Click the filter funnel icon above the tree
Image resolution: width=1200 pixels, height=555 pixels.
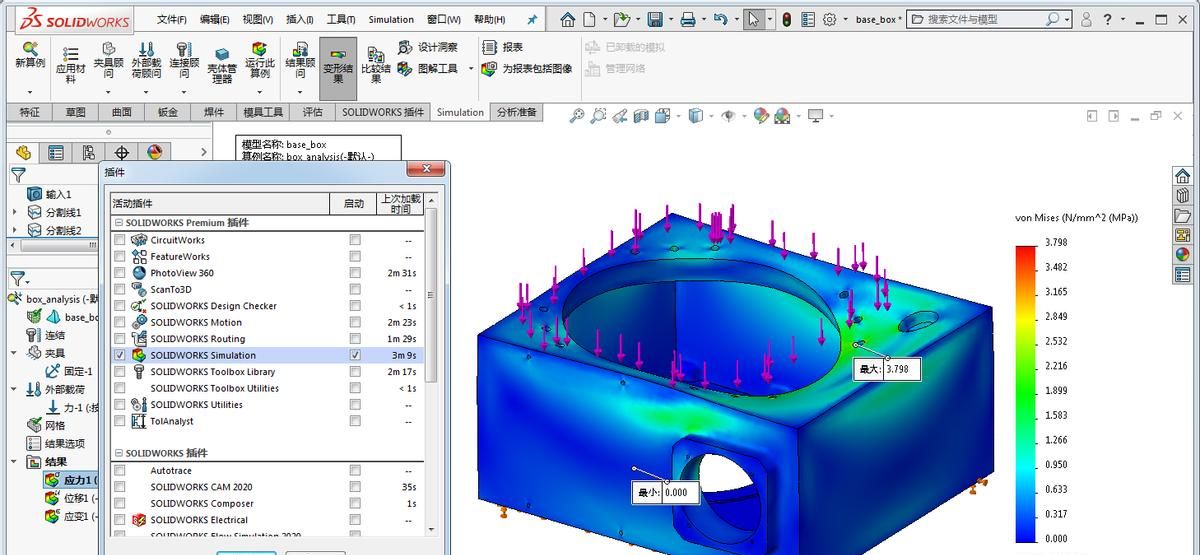point(18,174)
